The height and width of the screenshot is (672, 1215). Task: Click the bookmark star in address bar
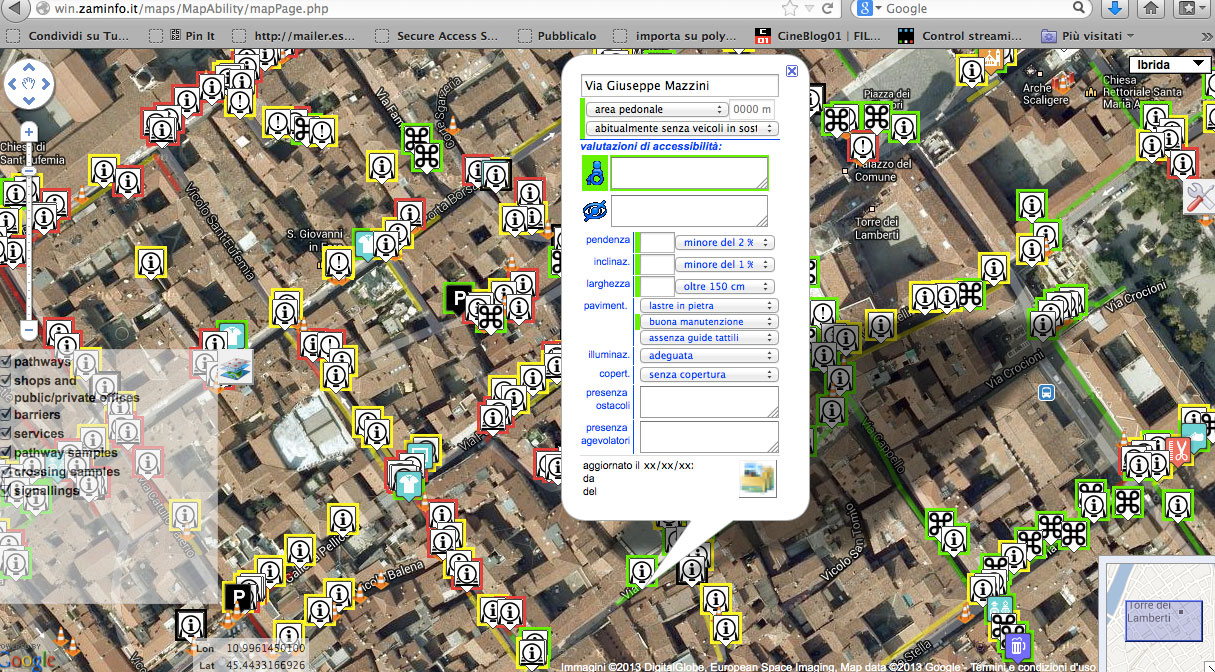pyautogui.click(x=790, y=9)
